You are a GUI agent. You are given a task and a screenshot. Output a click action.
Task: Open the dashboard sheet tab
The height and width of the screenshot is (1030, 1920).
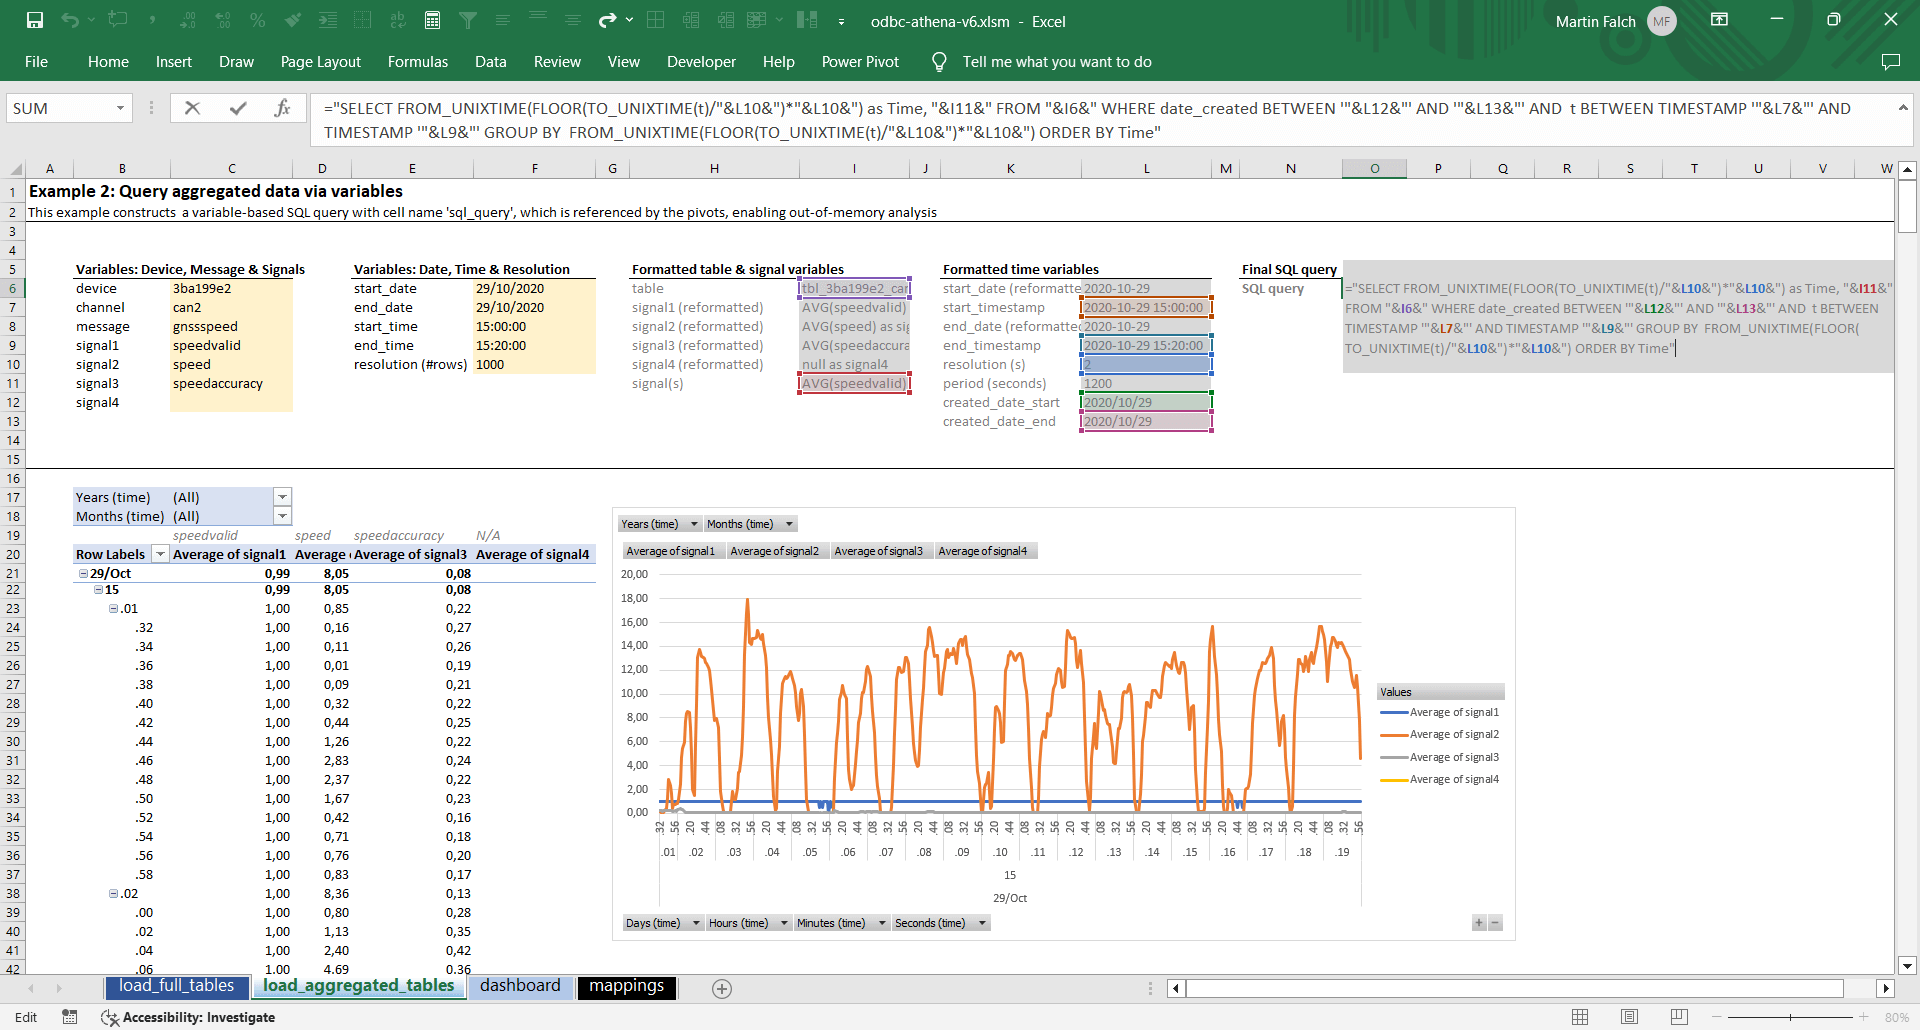pos(520,986)
